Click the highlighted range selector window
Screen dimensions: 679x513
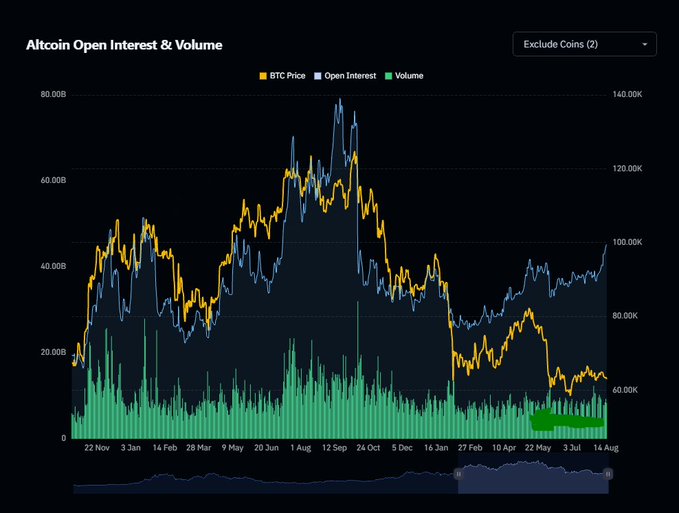point(533,474)
